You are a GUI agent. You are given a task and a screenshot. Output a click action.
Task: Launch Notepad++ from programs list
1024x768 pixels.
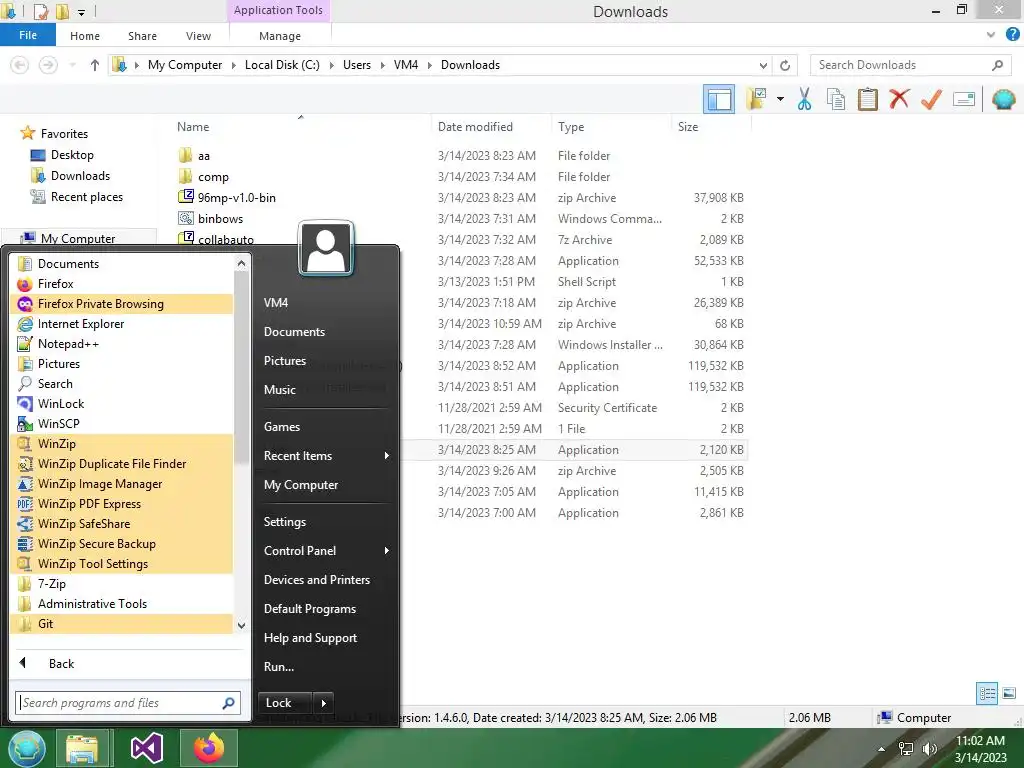click(x=122, y=344)
